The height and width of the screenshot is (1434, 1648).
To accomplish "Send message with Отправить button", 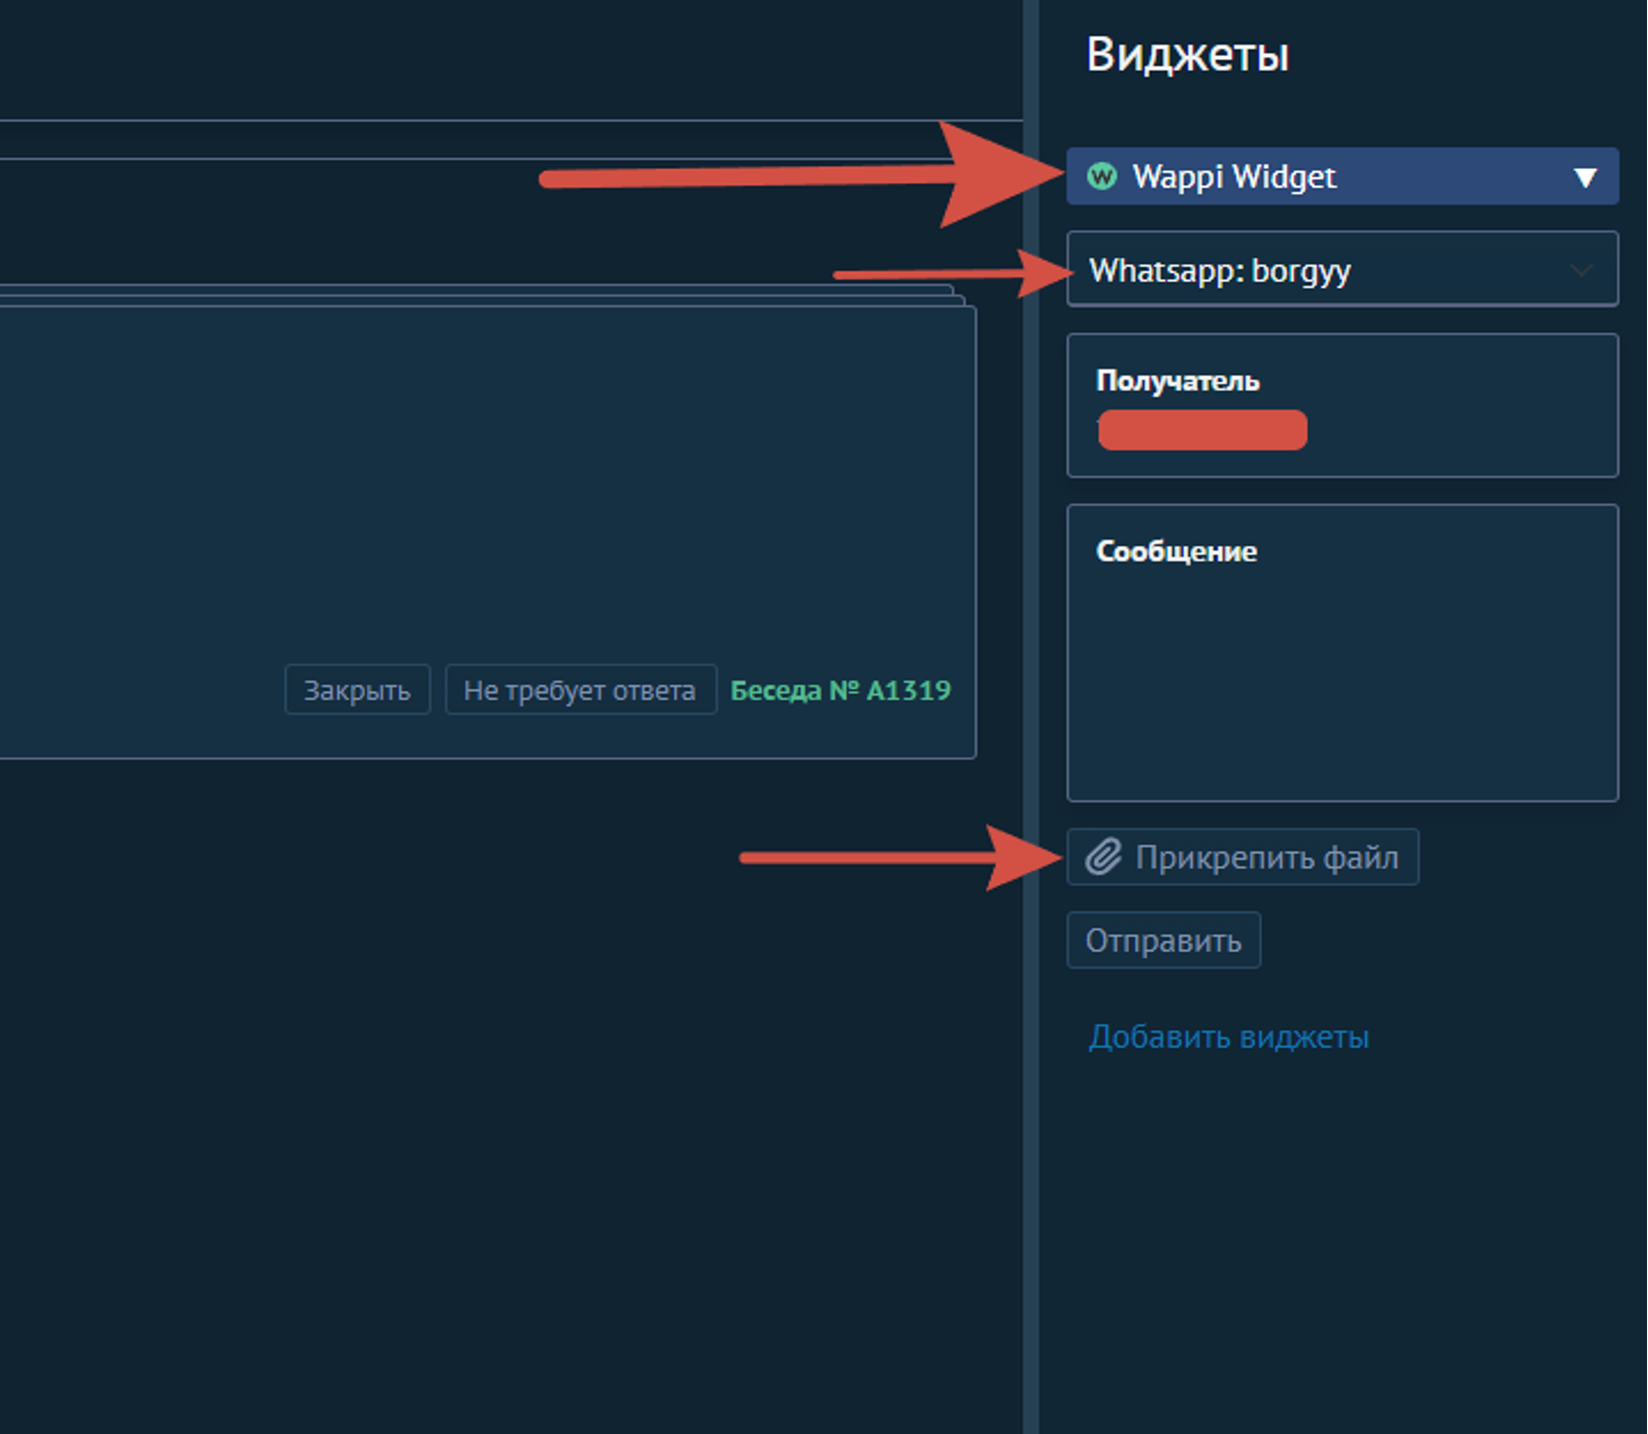I will click(x=1163, y=940).
